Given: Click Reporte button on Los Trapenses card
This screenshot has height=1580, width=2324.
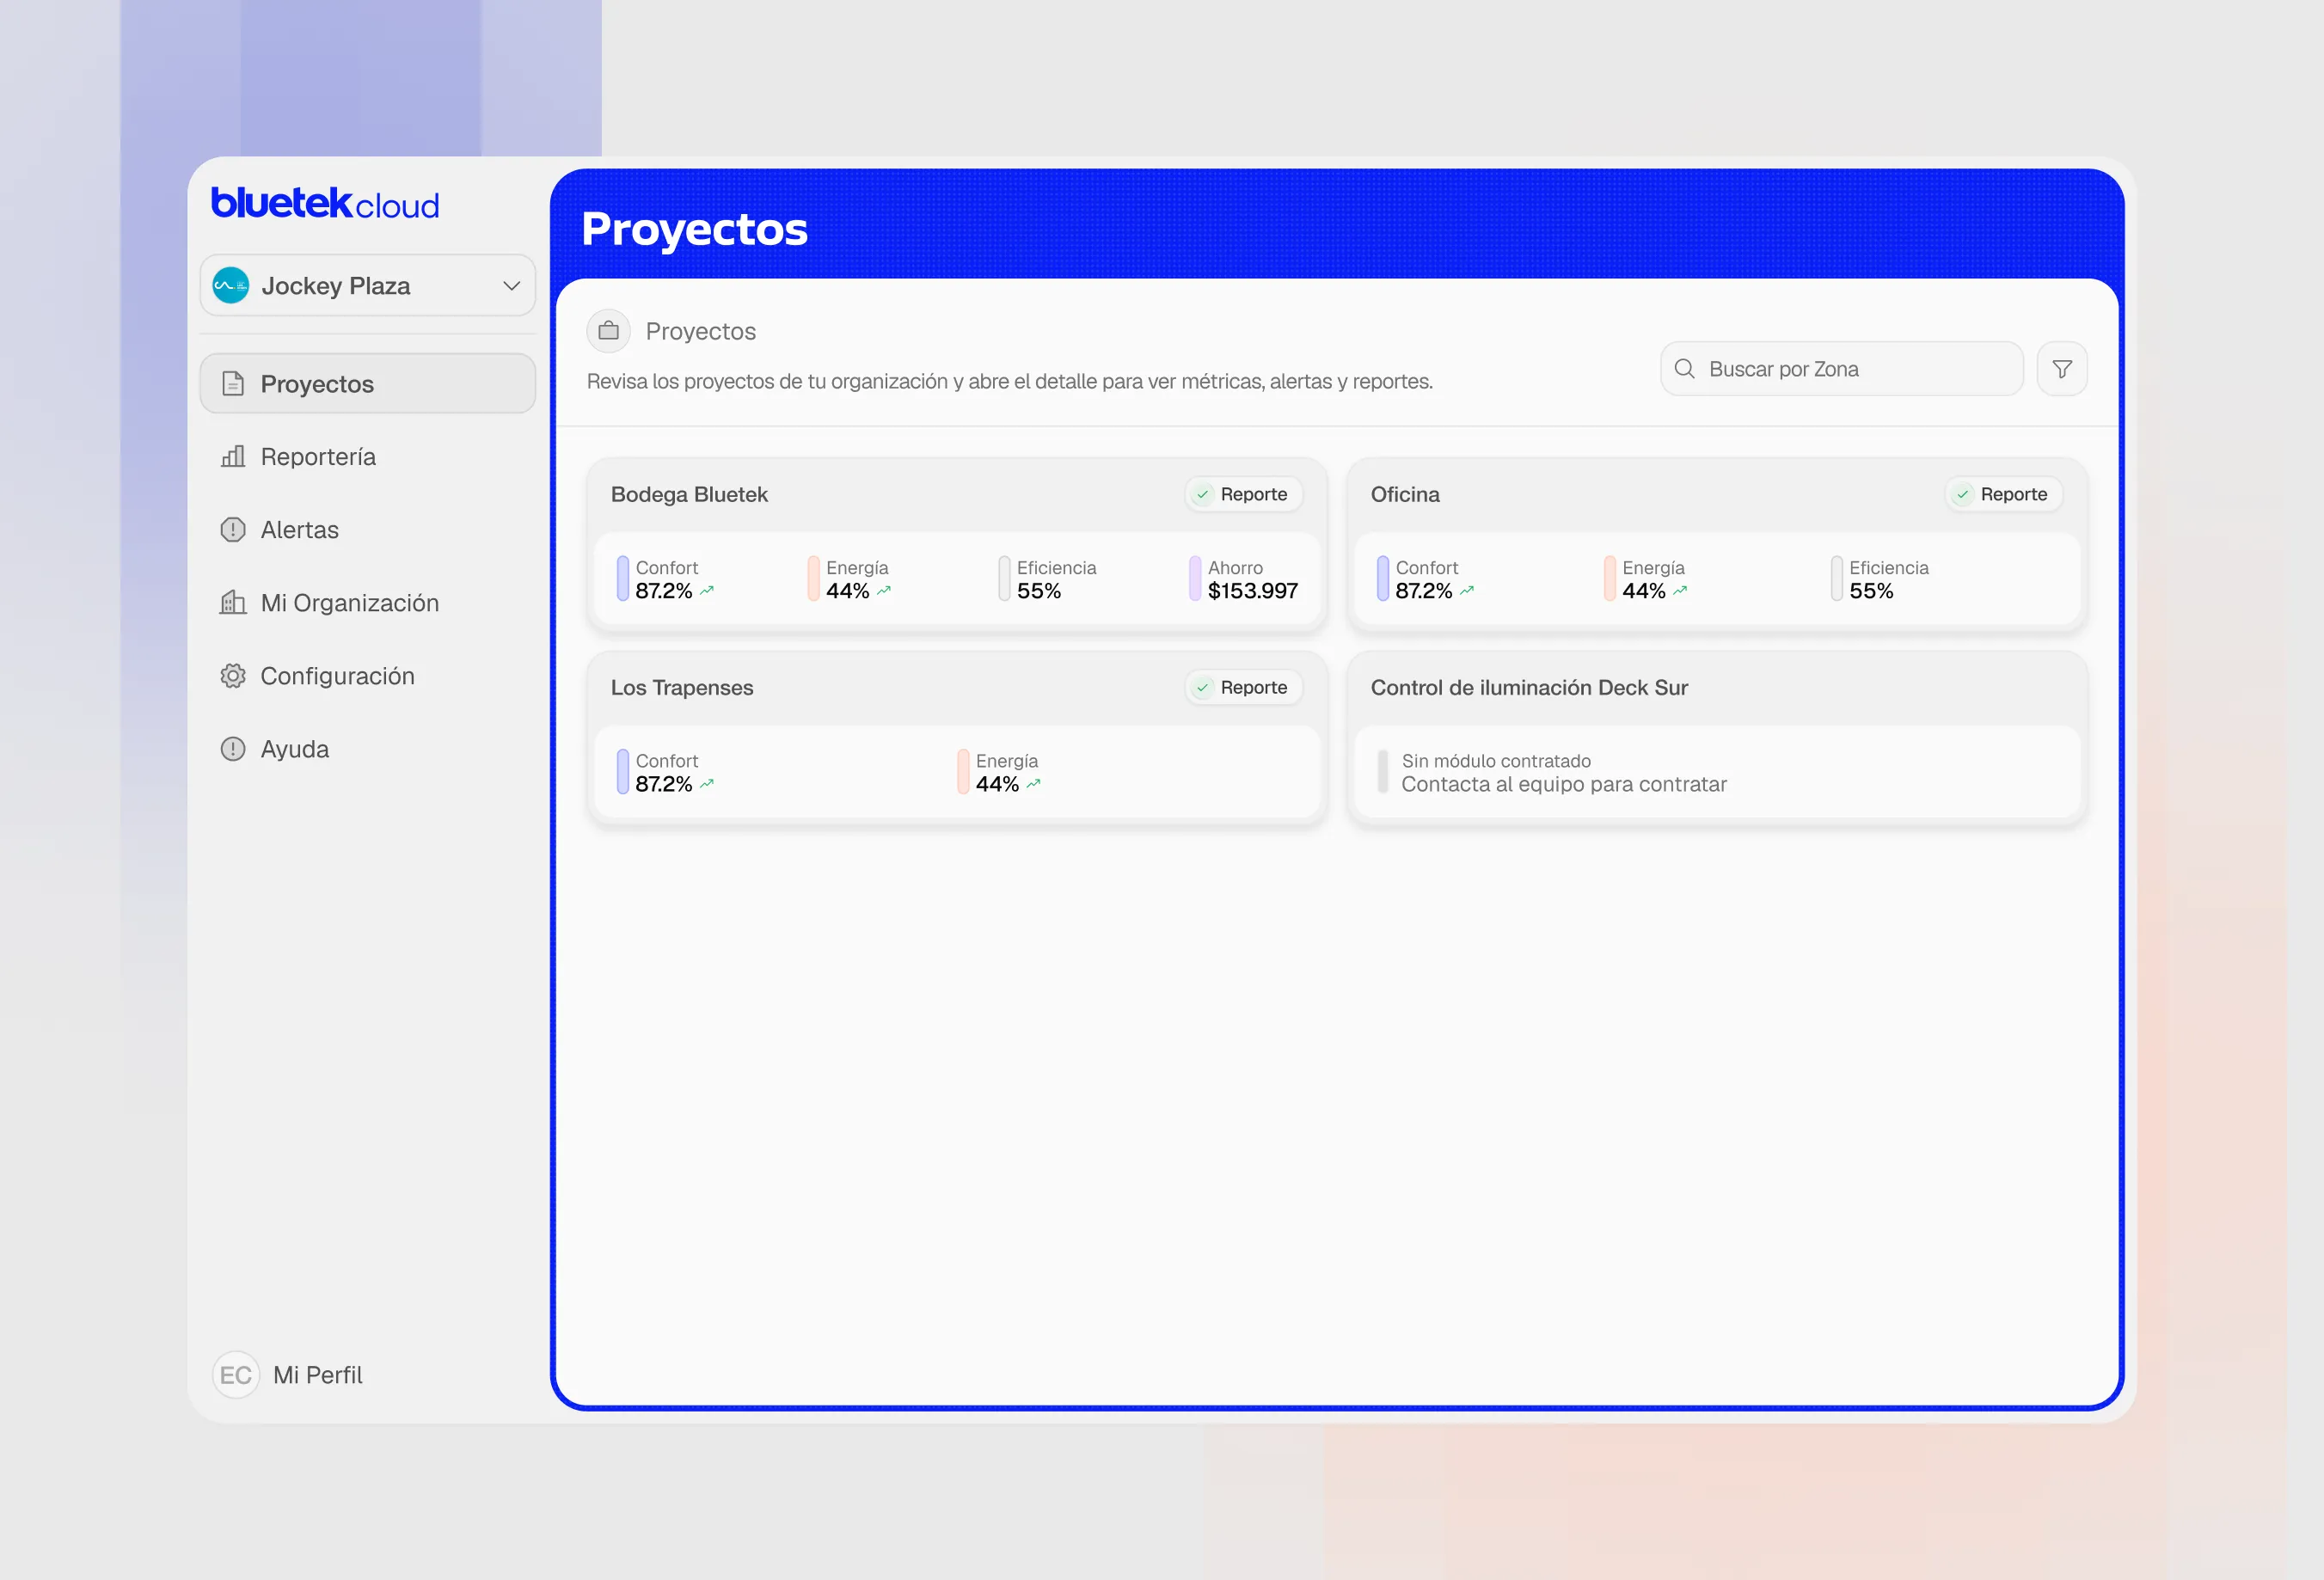Looking at the screenshot, I should [1243, 687].
